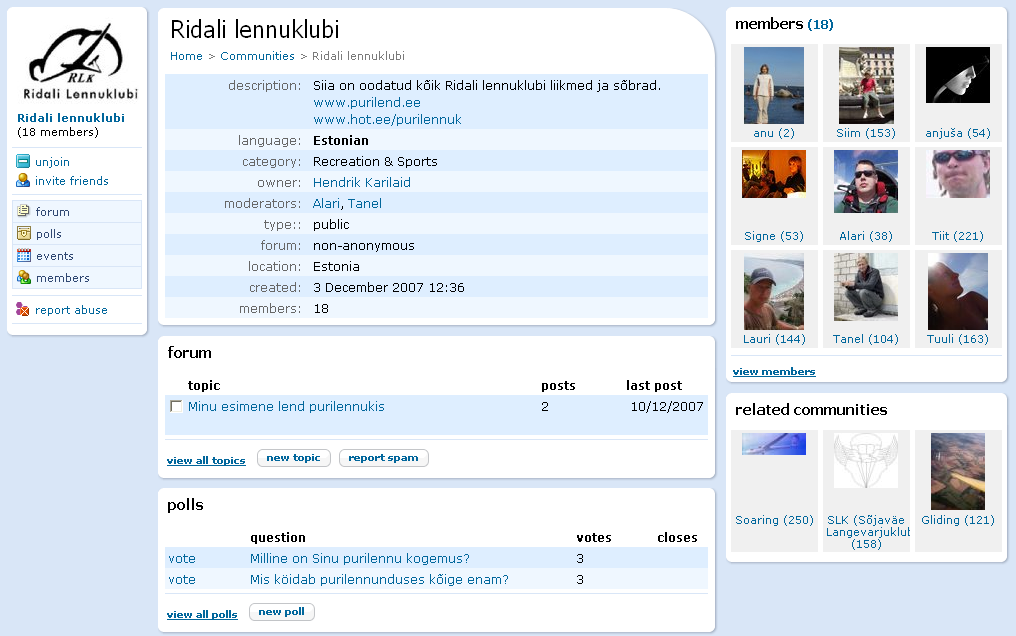Open owner Hendrik Karilaid's profile
This screenshot has height=636, width=1016.
[x=362, y=183]
